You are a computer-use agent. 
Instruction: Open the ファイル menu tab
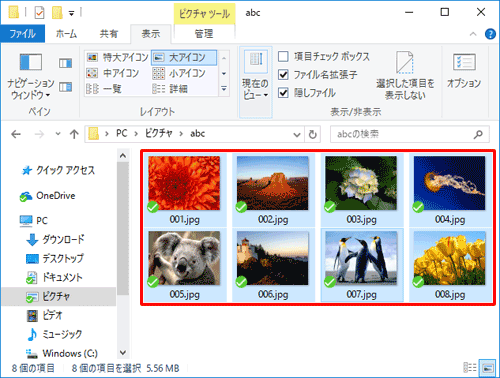(22, 34)
